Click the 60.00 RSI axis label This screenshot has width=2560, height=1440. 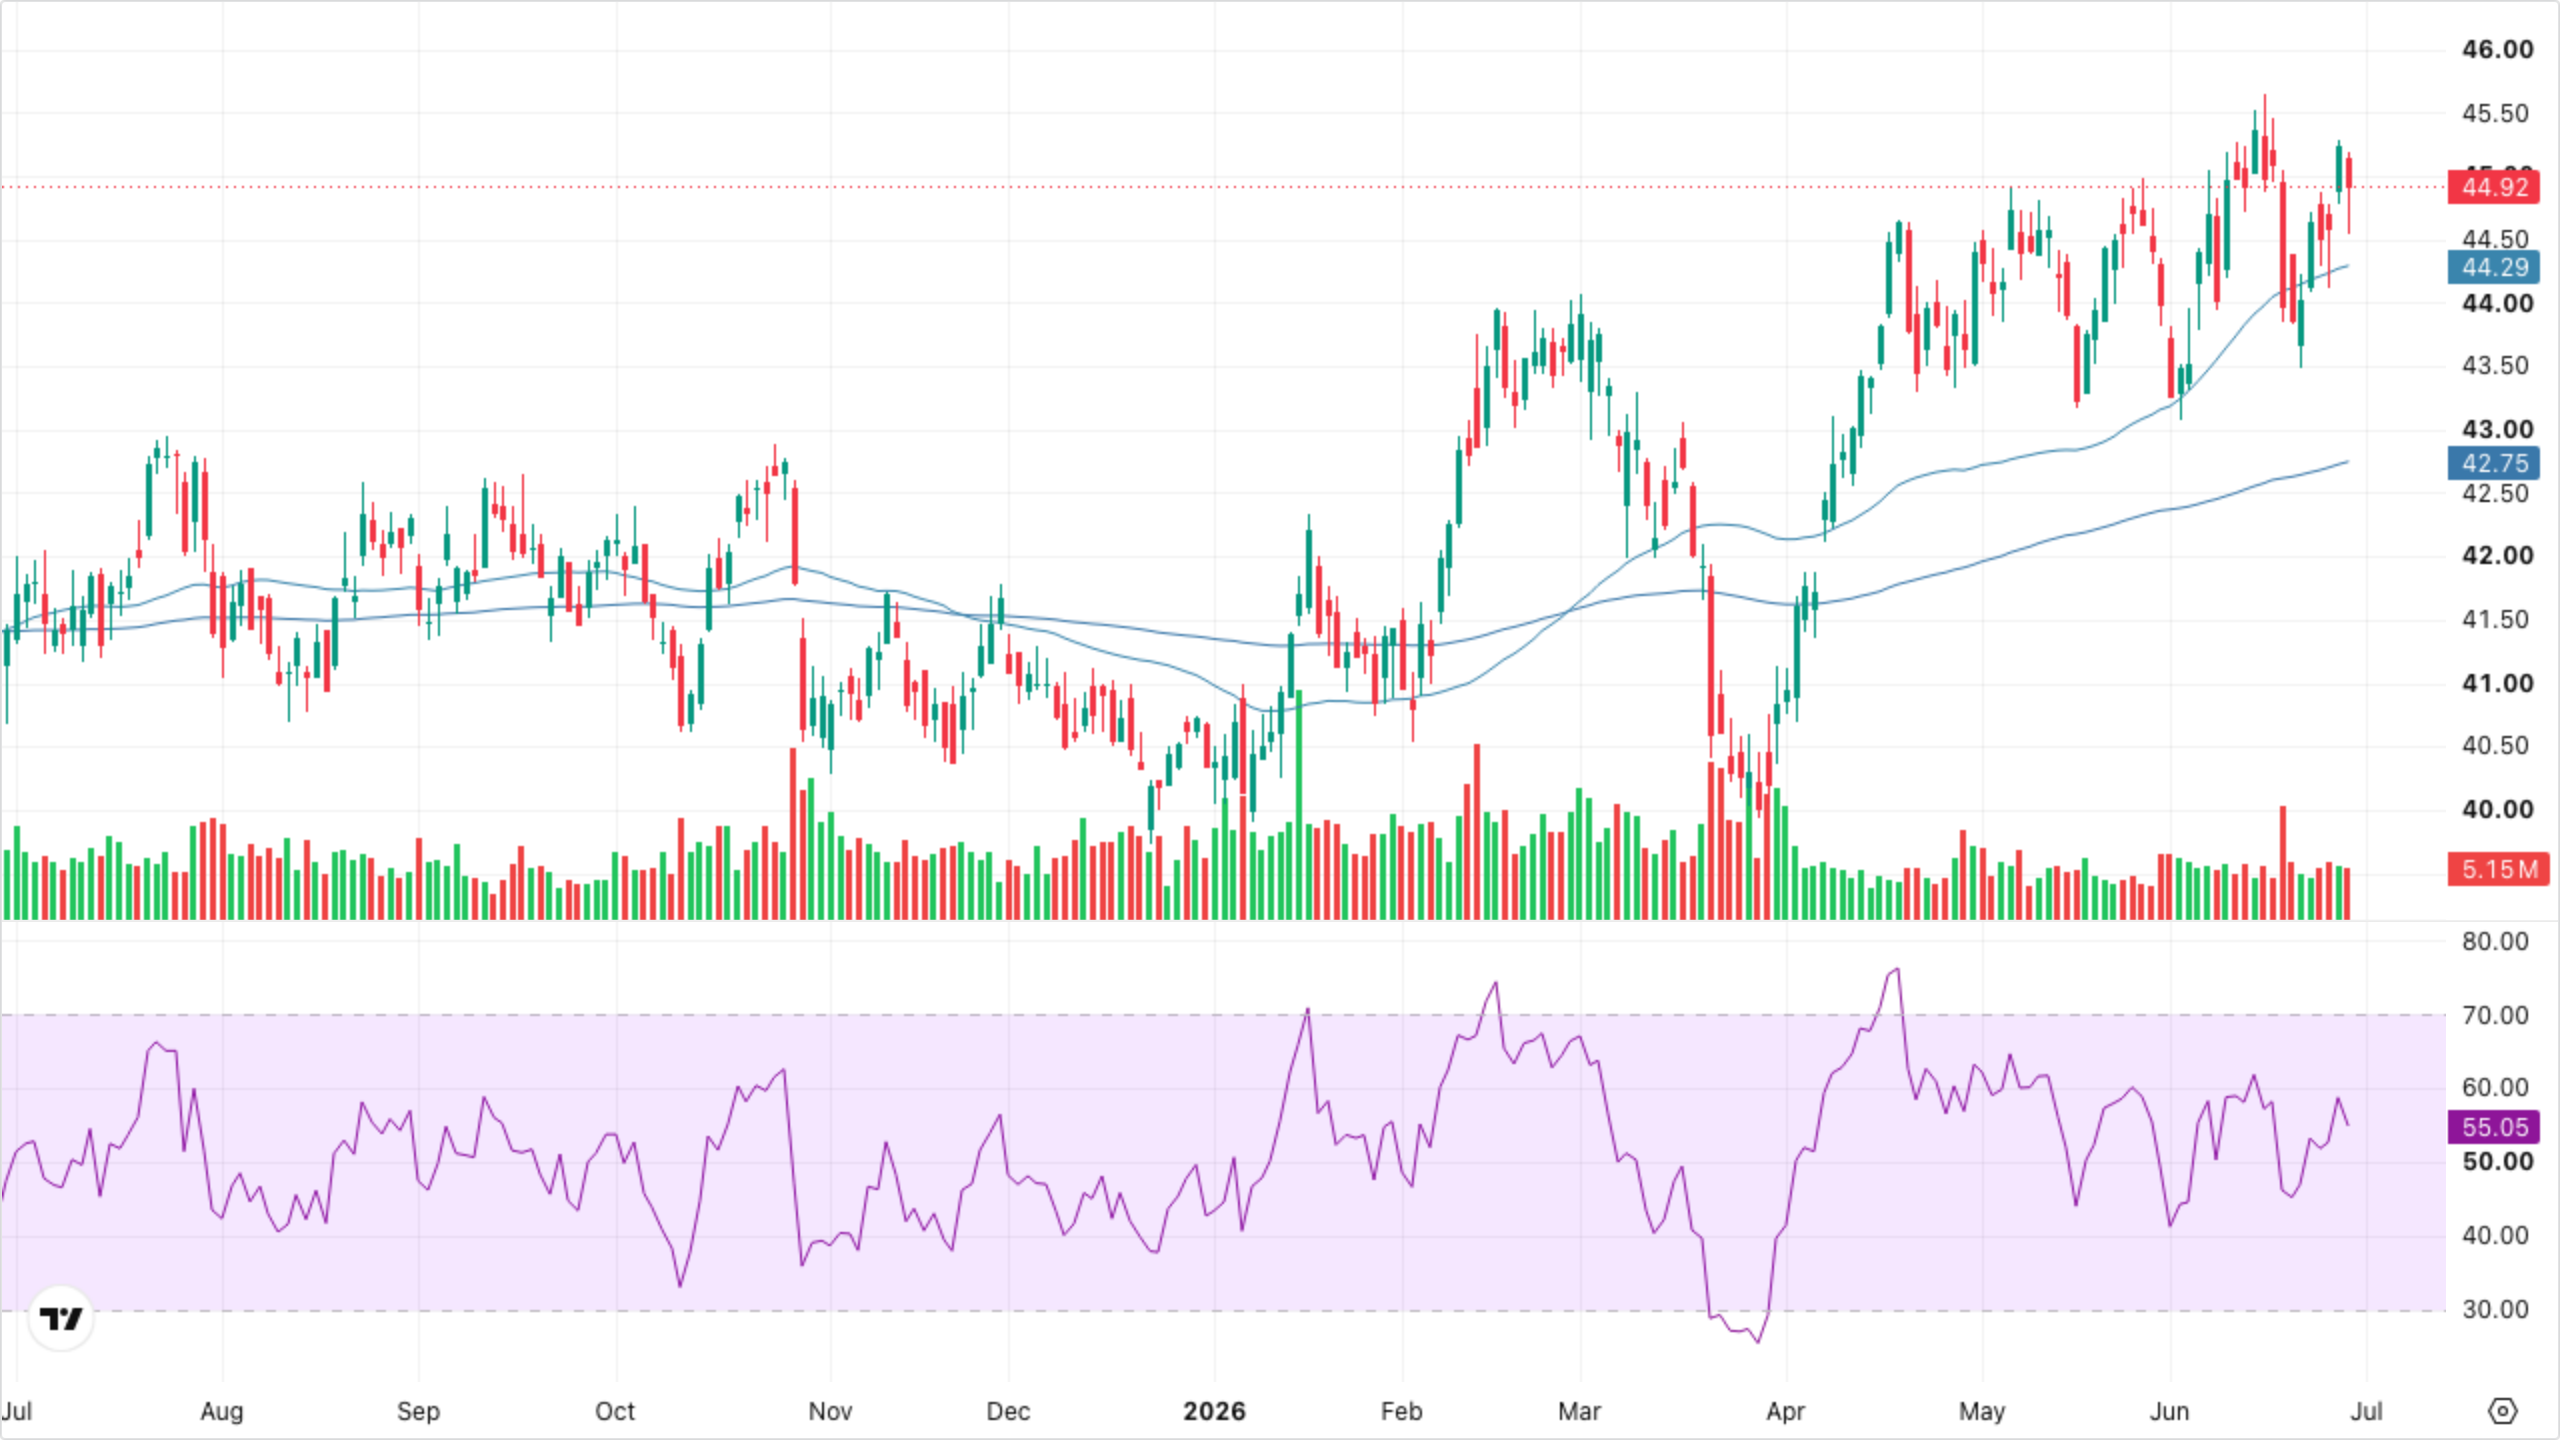click(2495, 1088)
